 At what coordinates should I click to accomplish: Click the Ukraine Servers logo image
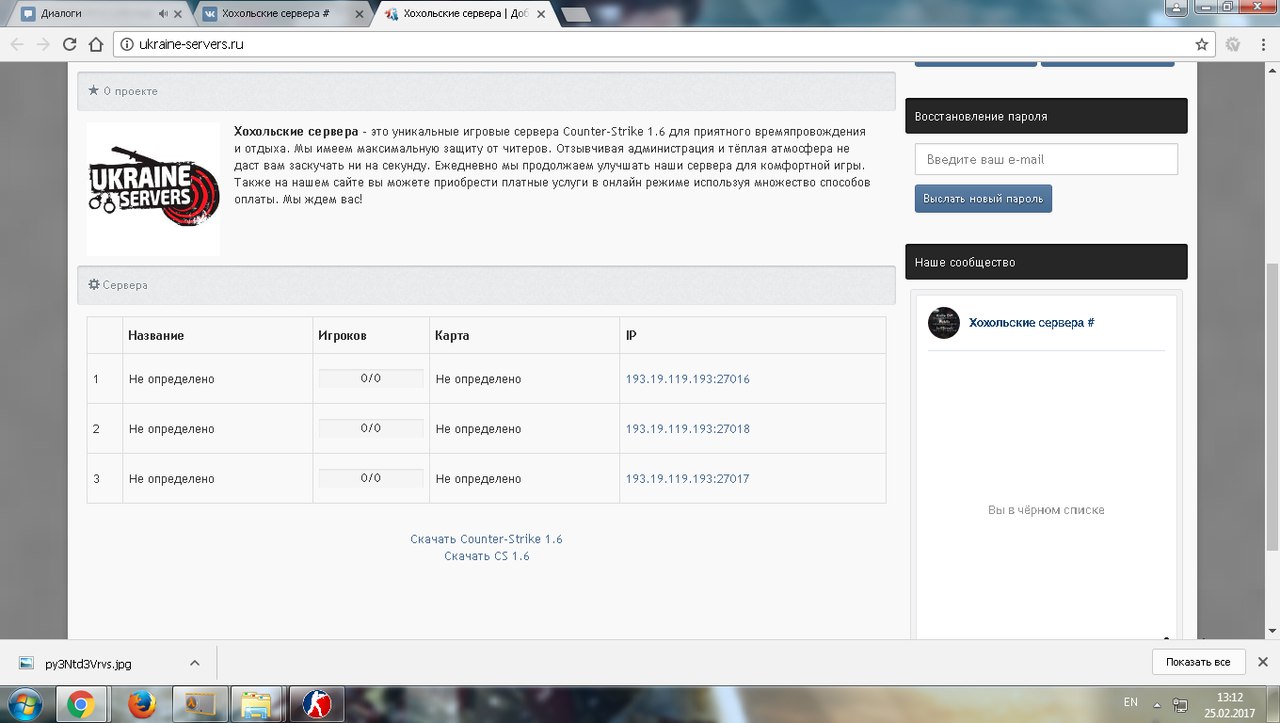pyautogui.click(x=153, y=189)
